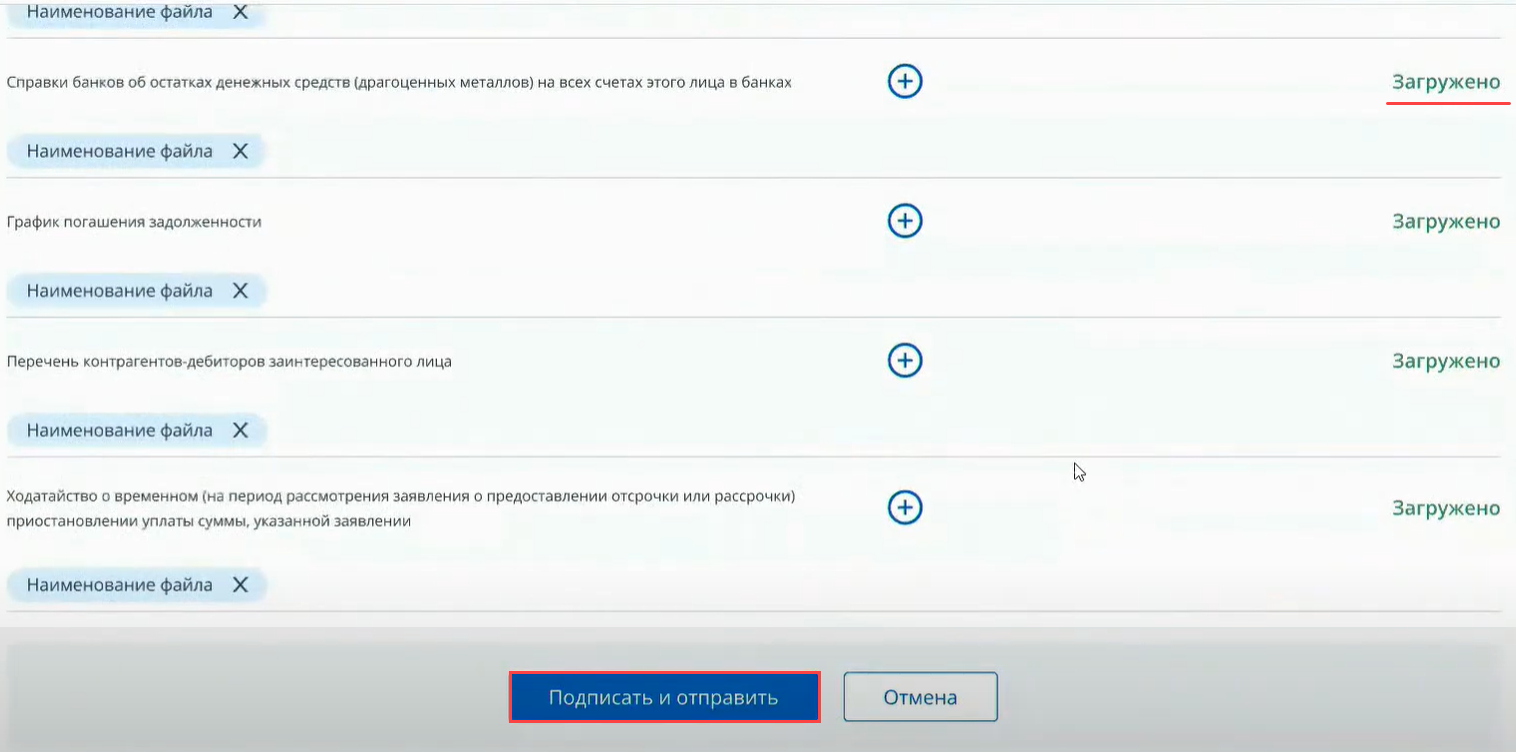Viewport: 1516px width, 752px height.
Task: Click underlined Загружено status for bank certificates
Action: (1446, 82)
